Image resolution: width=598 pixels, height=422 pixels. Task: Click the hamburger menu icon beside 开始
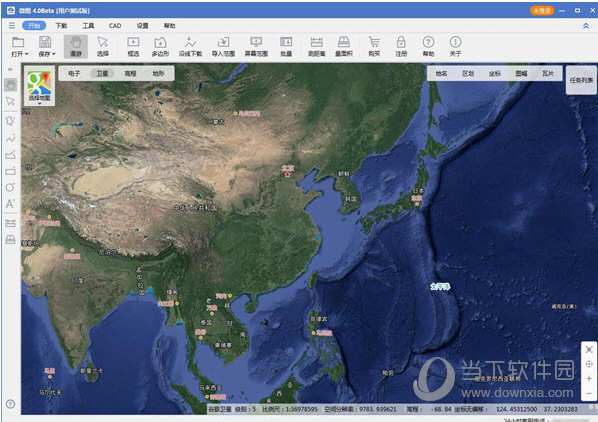pos(12,26)
